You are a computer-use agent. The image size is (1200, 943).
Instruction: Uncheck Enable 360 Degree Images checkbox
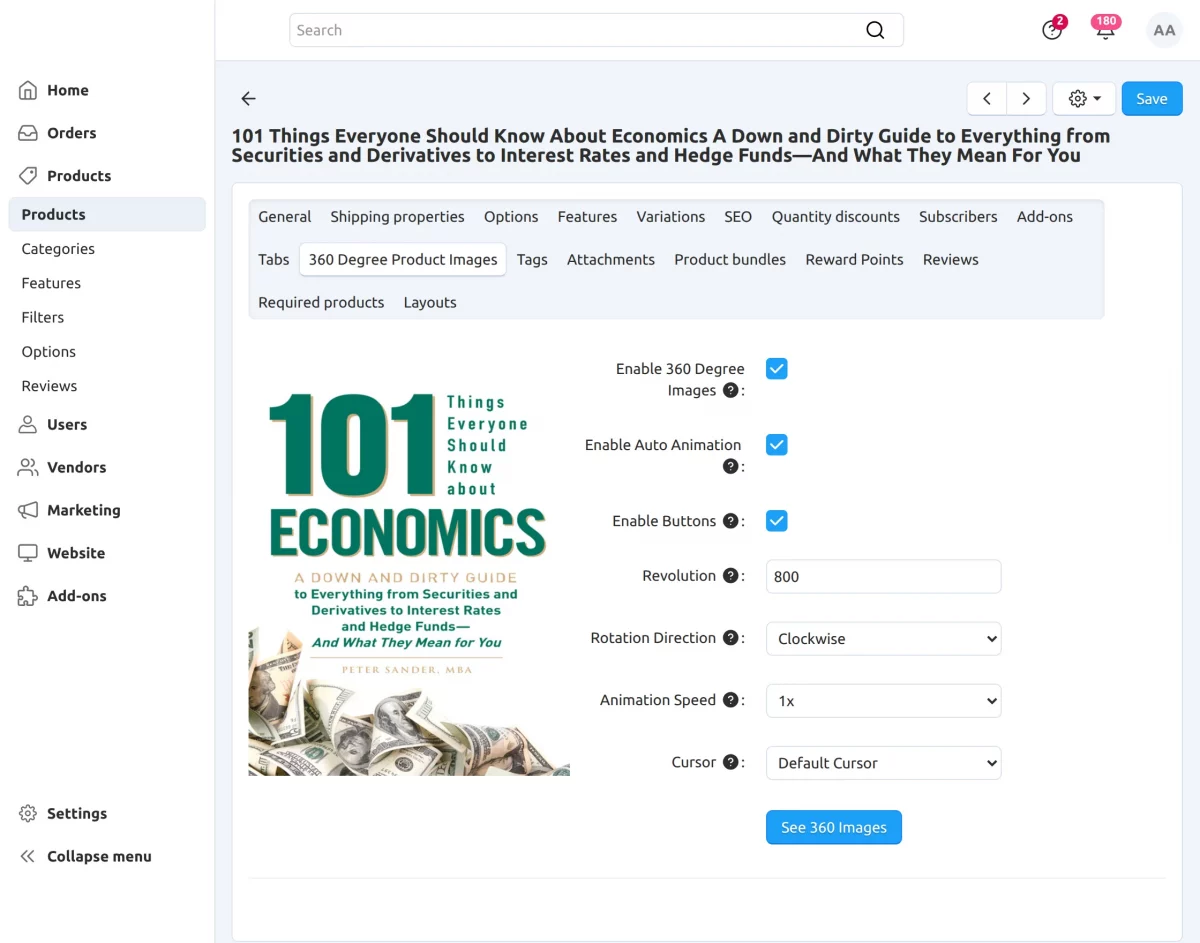pos(777,369)
